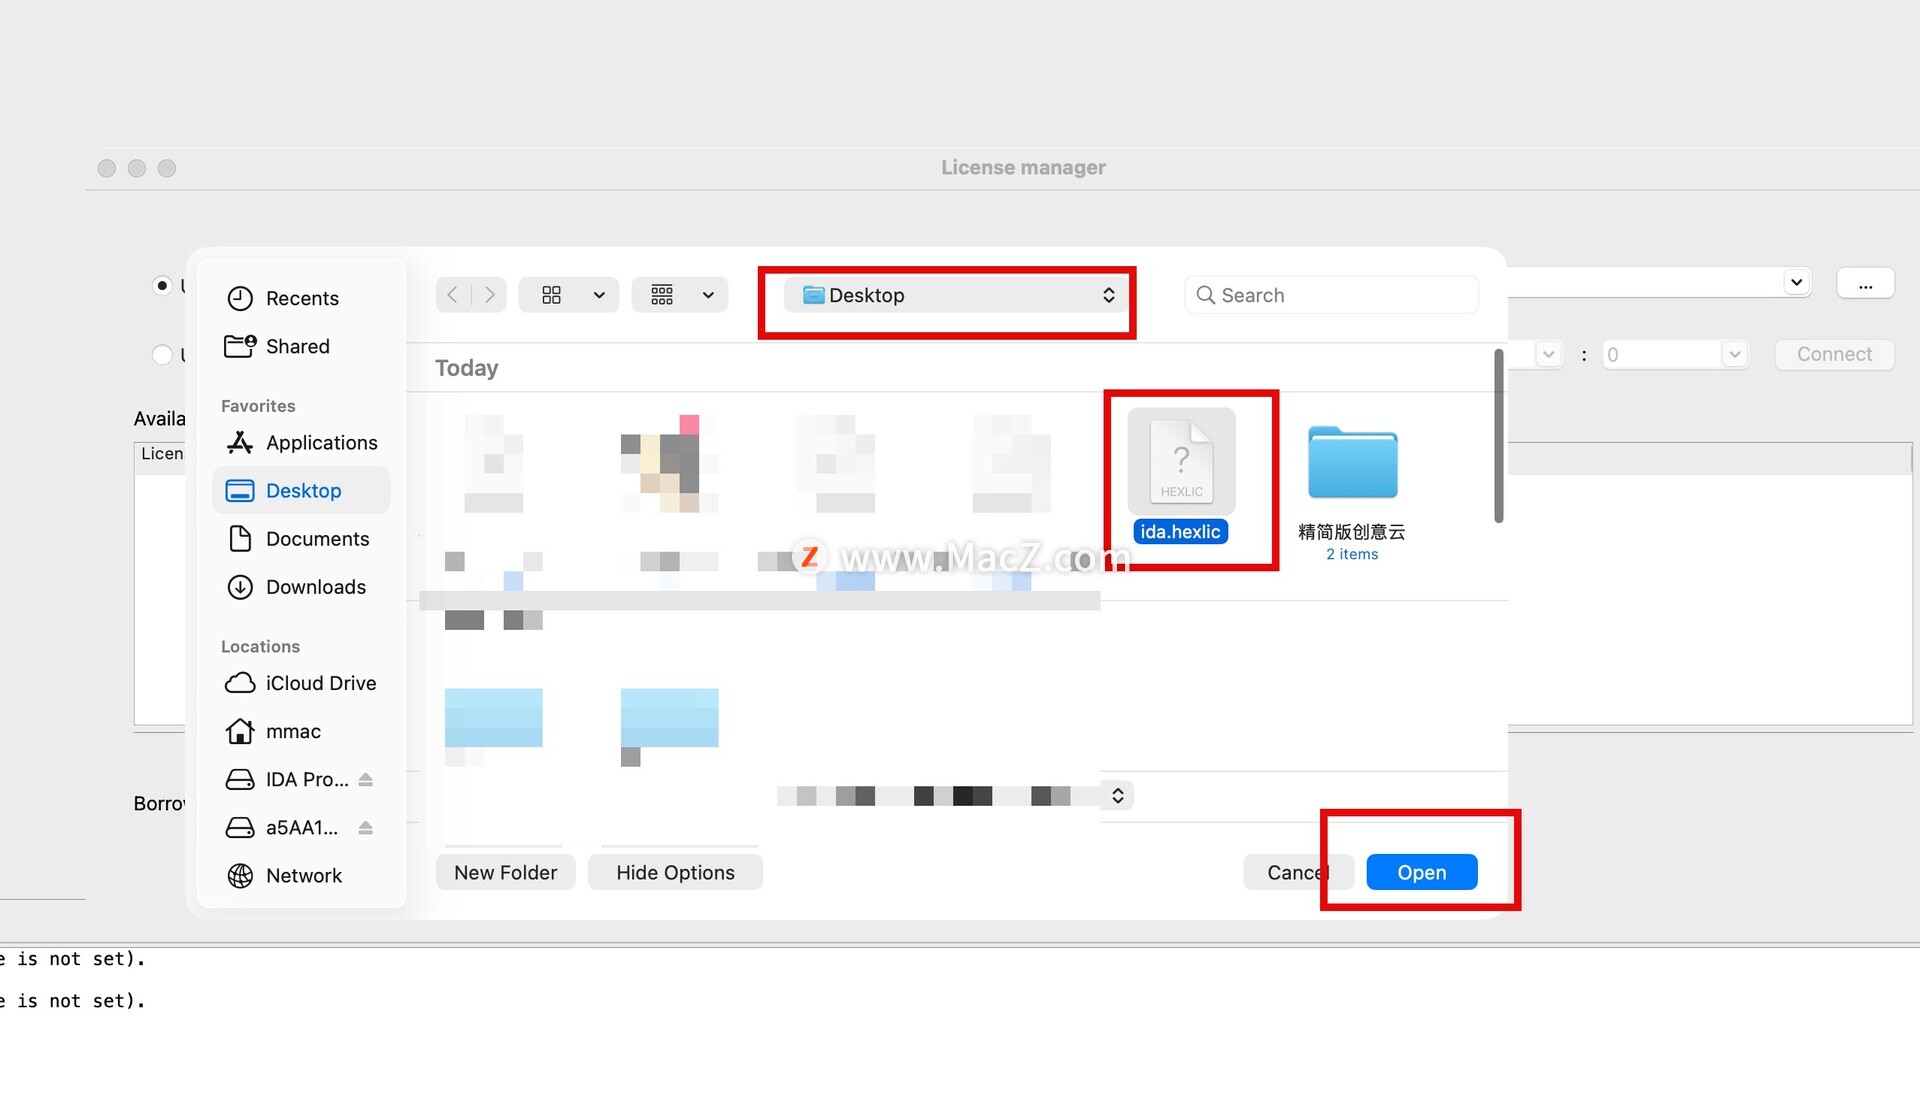Select the ida.hexlic file icon
The width and height of the screenshot is (1920, 1114).
1181,462
